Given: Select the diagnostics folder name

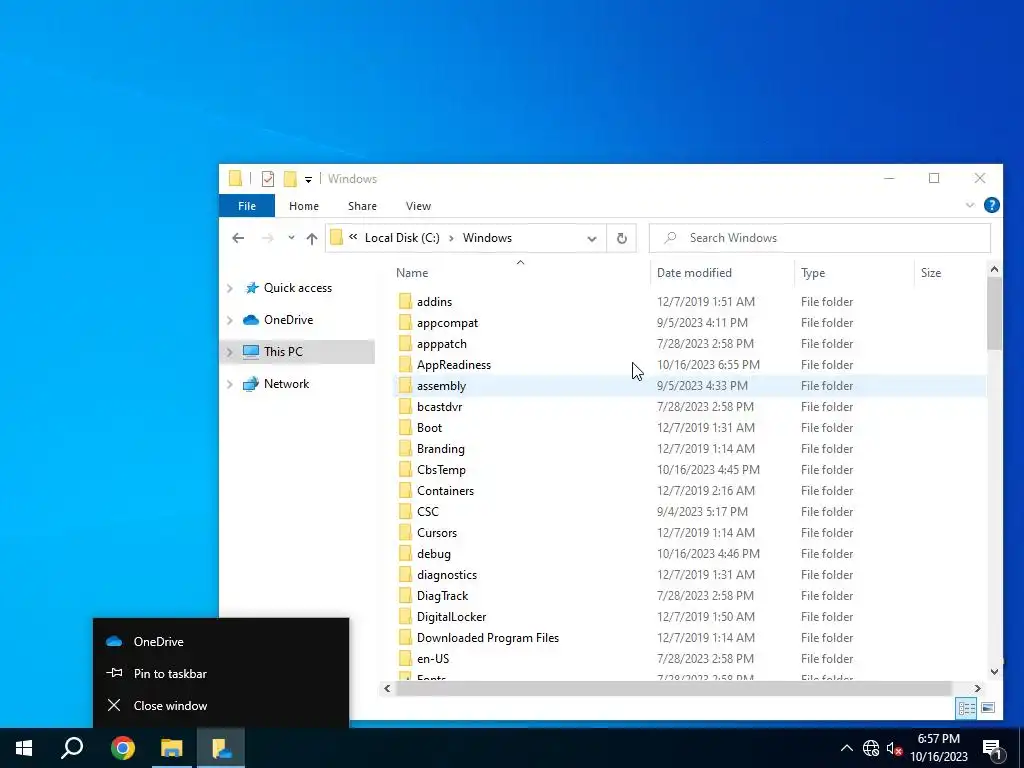Looking at the screenshot, I should click(447, 575).
